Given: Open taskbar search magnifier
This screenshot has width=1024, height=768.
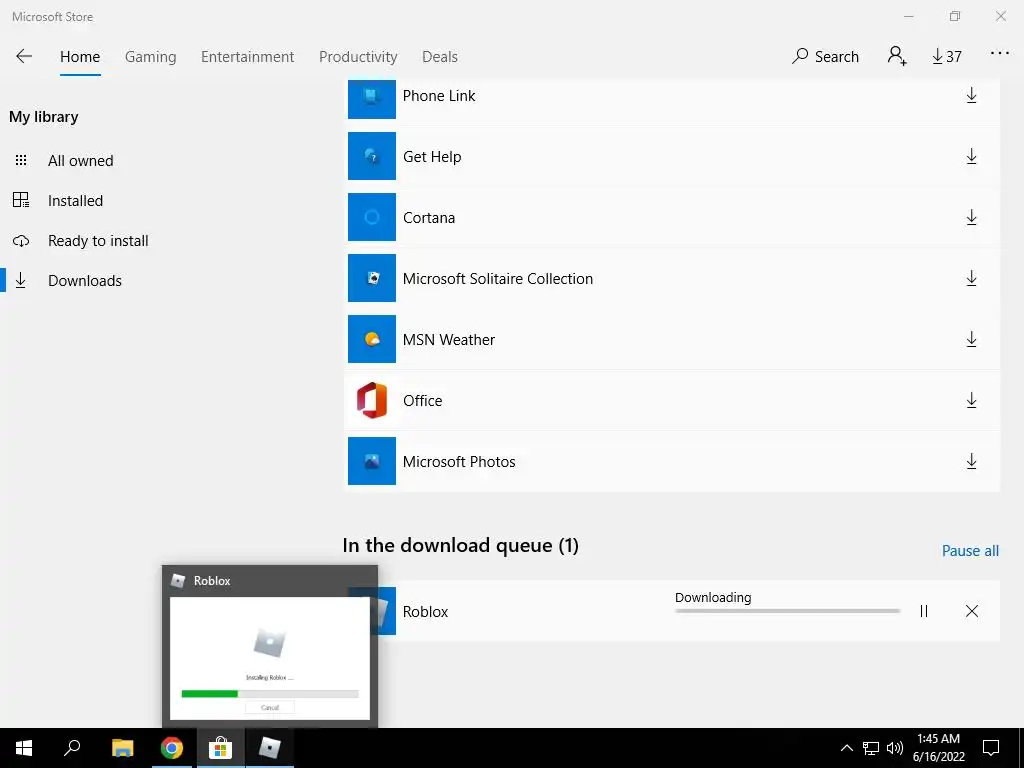Looking at the screenshot, I should click(x=72, y=748).
